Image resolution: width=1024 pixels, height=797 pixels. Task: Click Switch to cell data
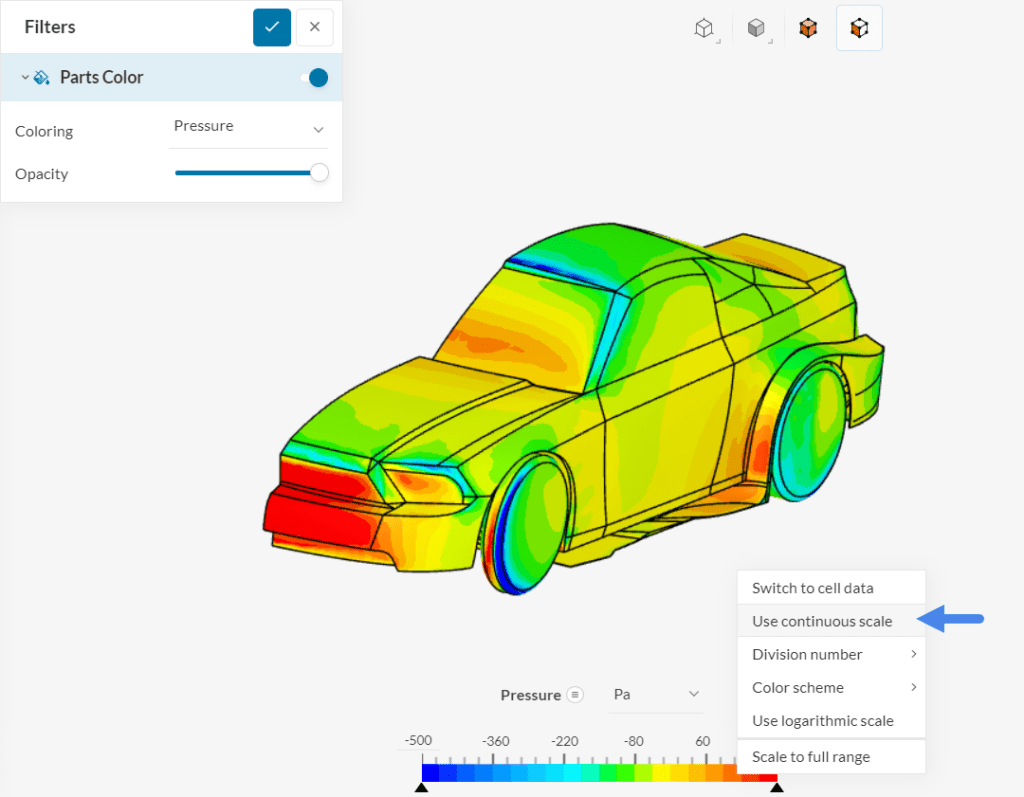(x=812, y=587)
